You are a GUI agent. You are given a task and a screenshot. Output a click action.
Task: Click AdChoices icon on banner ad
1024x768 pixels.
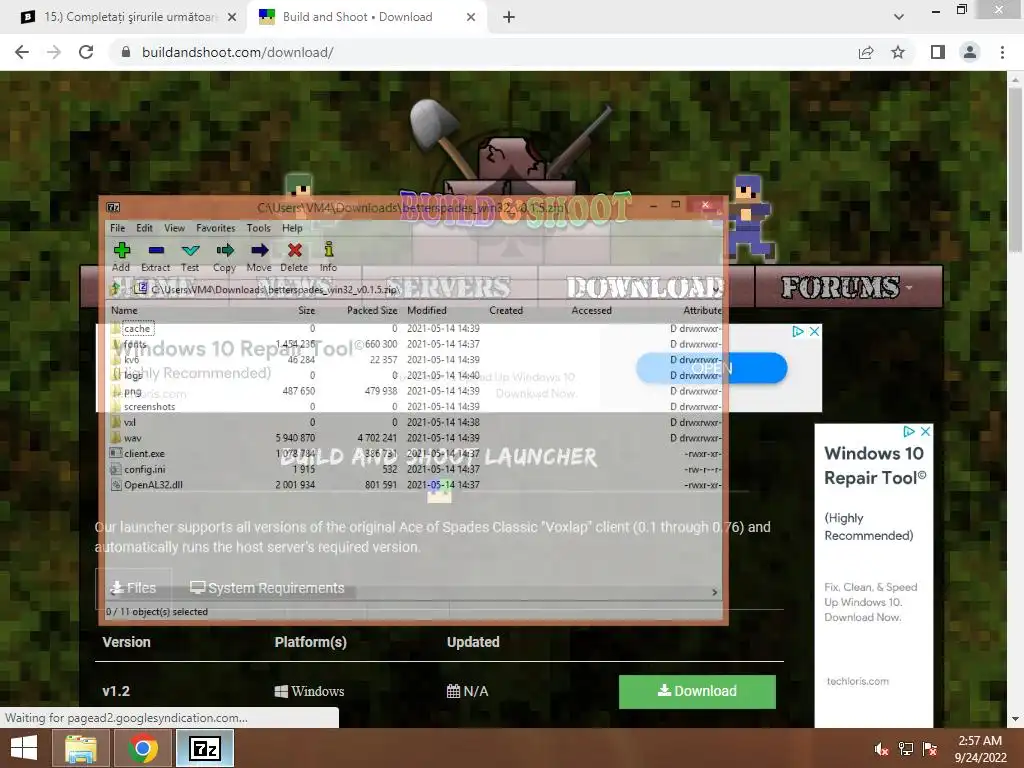798,332
